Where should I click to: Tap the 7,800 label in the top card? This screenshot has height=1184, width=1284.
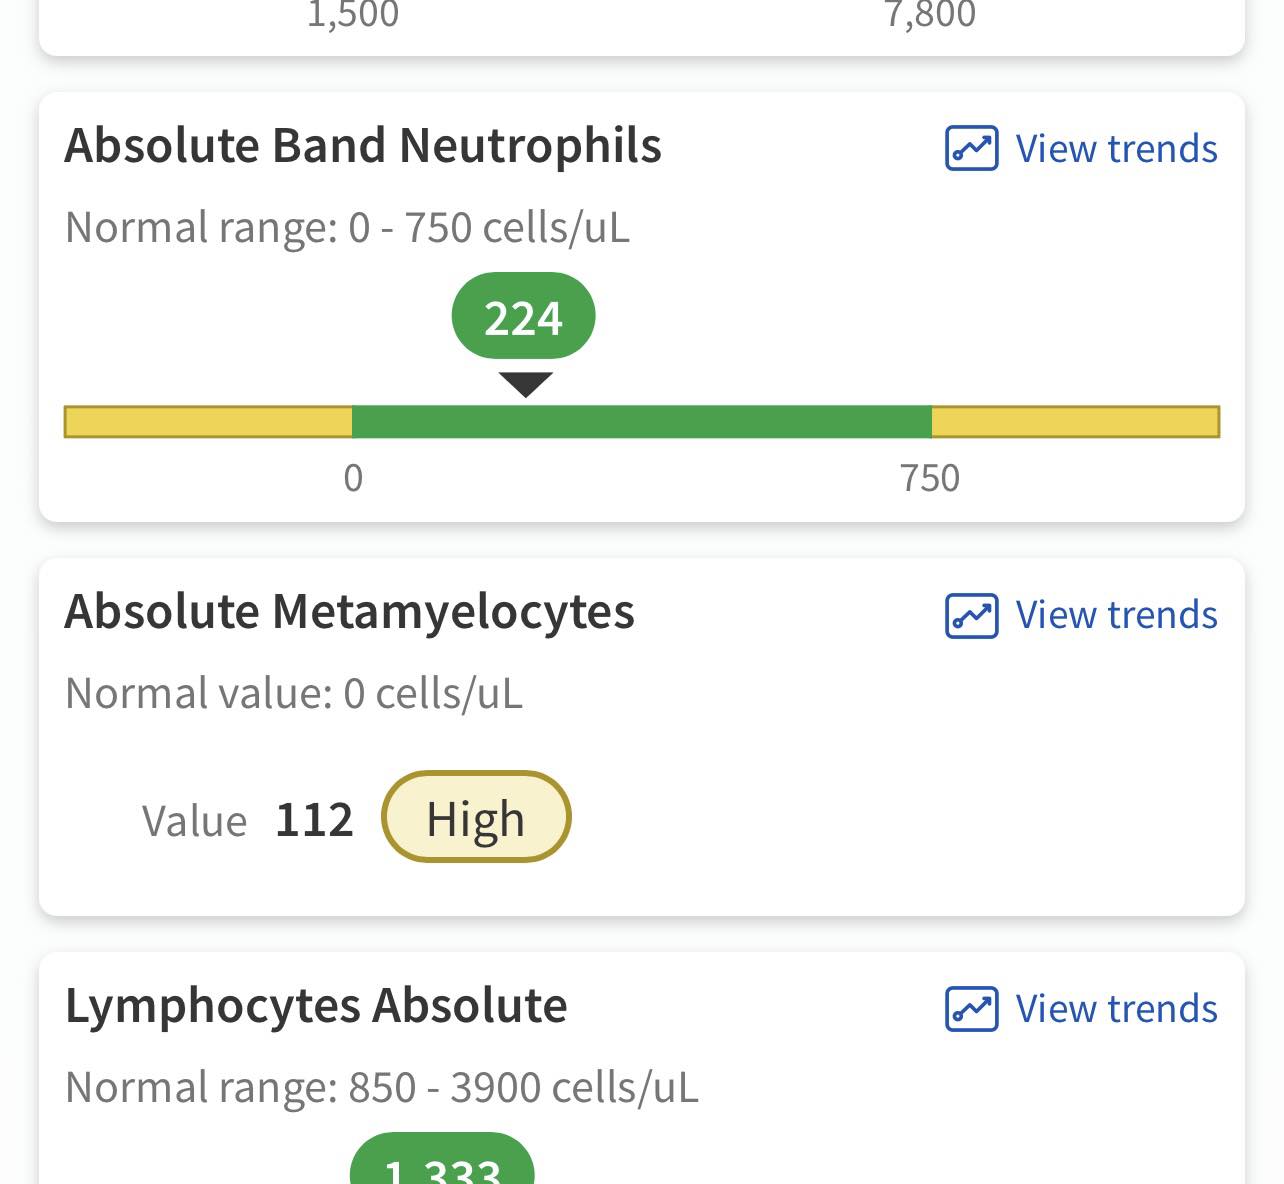930,15
